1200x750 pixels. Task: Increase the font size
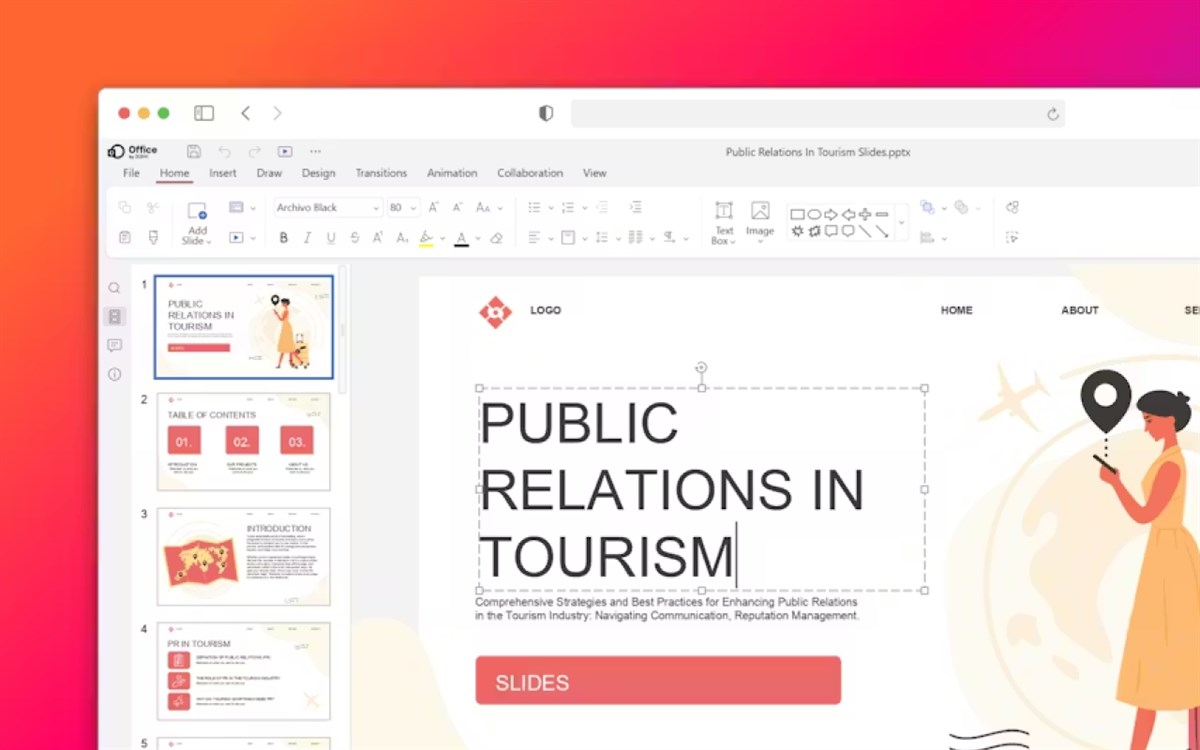433,207
